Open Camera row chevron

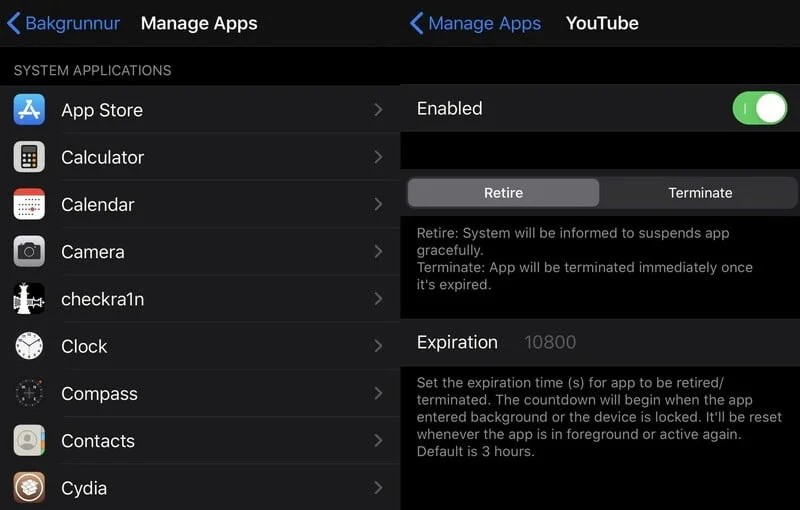[x=378, y=251]
